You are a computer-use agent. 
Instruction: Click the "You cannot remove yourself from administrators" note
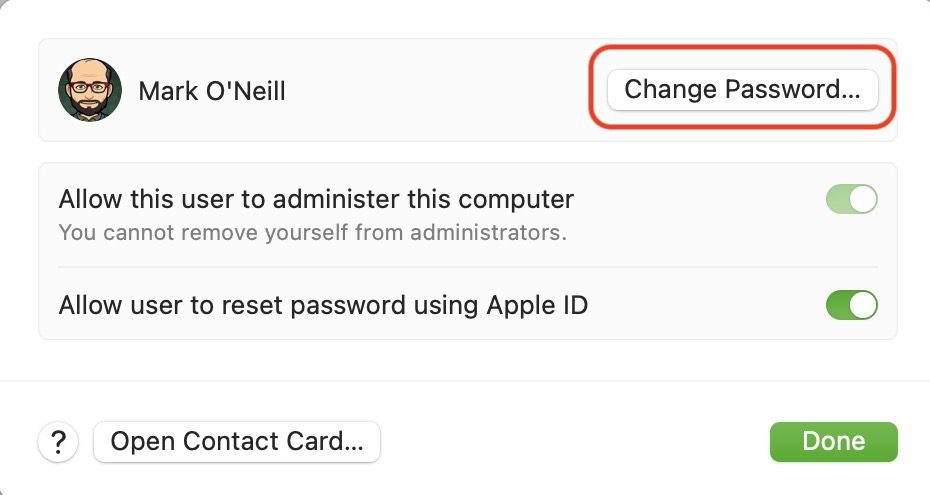[313, 233]
